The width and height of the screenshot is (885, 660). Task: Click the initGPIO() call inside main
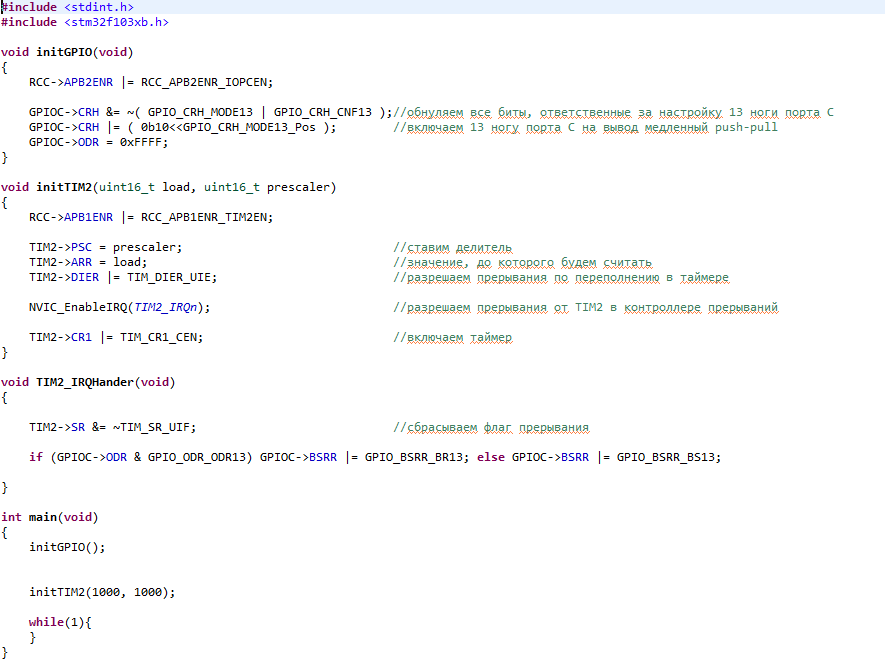point(67,547)
